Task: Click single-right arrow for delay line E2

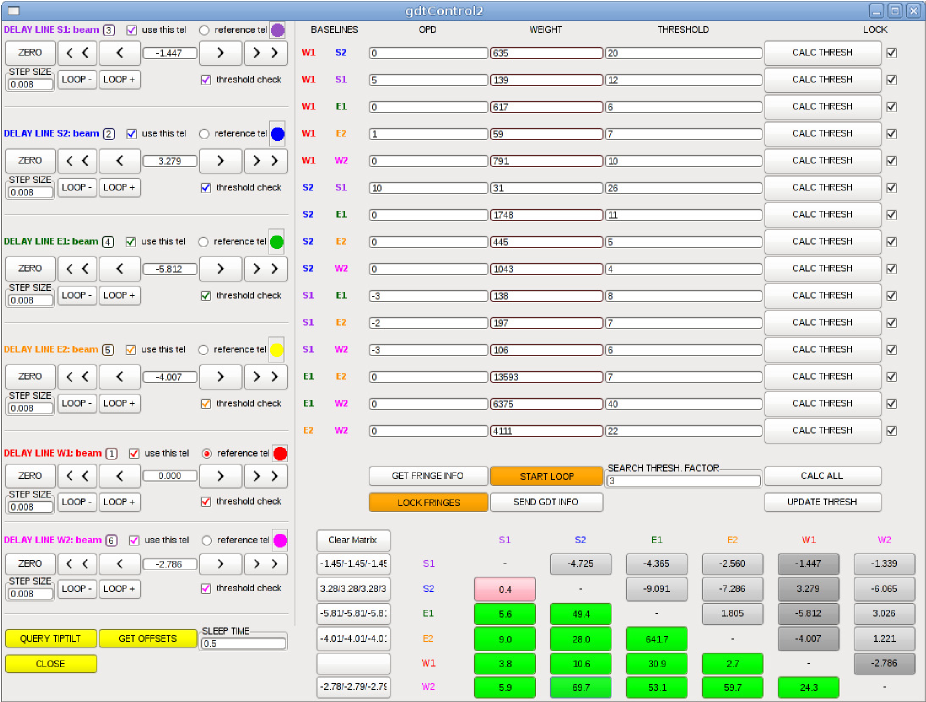Action: click(220, 377)
